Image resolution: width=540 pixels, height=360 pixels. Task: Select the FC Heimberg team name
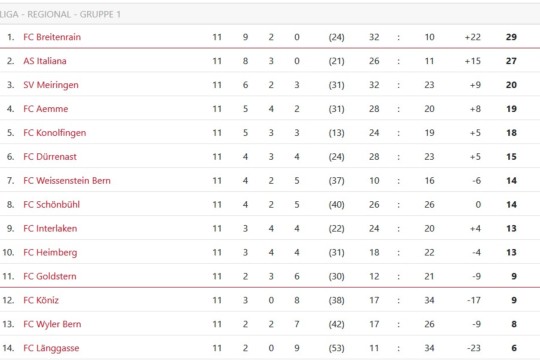(x=50, y=253)
